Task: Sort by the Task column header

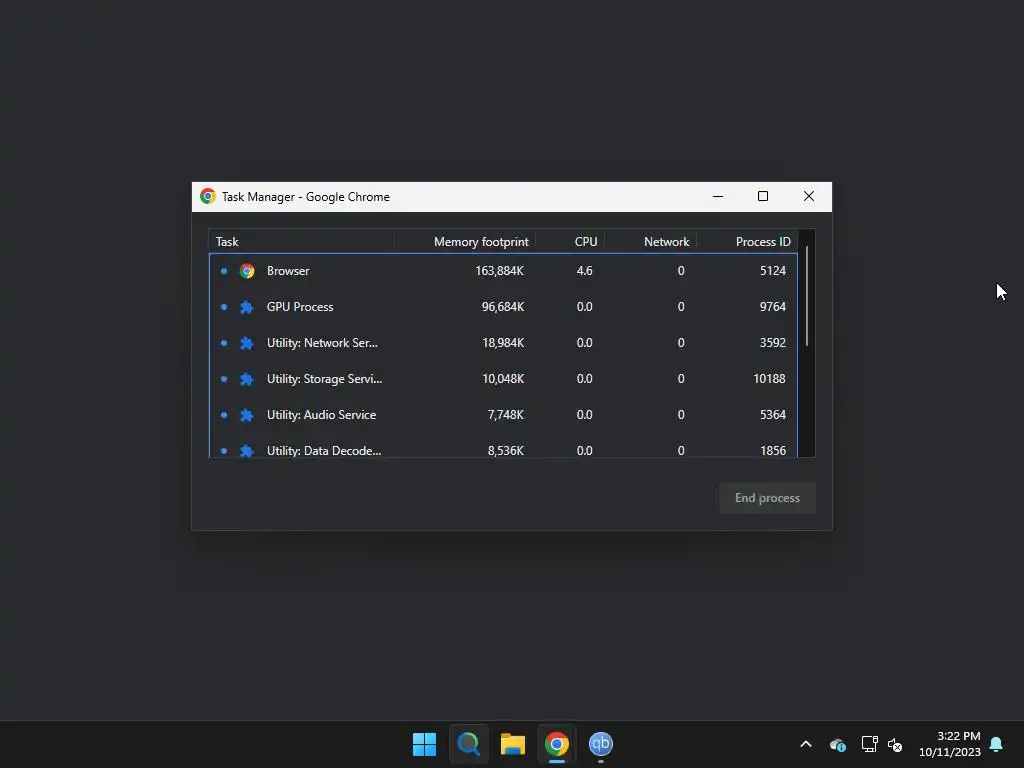Action: pyautogui.click(x=301, y=242)
